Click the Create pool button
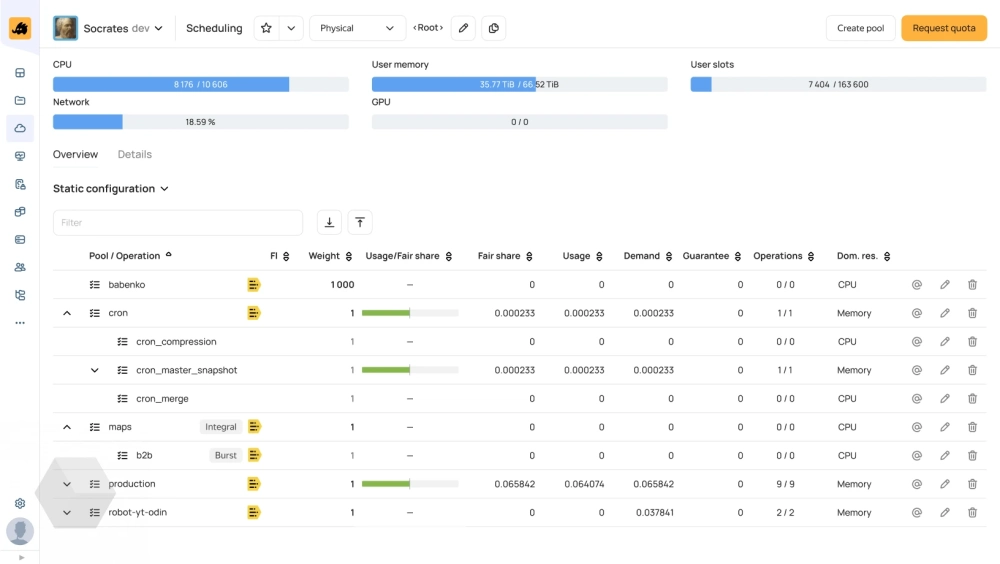 (860, 28)
